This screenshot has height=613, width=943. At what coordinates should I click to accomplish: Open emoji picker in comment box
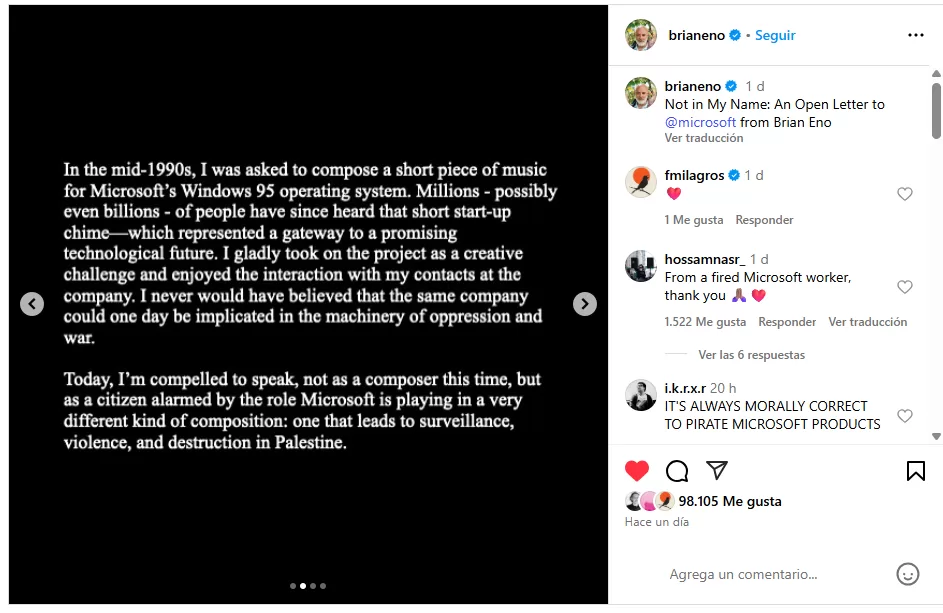coord(907,574)
